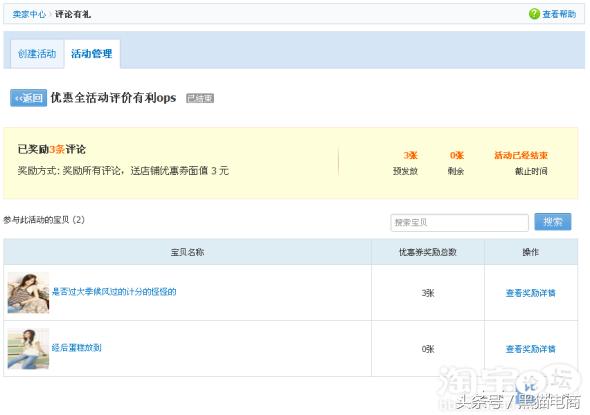Click the green help question-mark icon

click(x=534, y=14)
